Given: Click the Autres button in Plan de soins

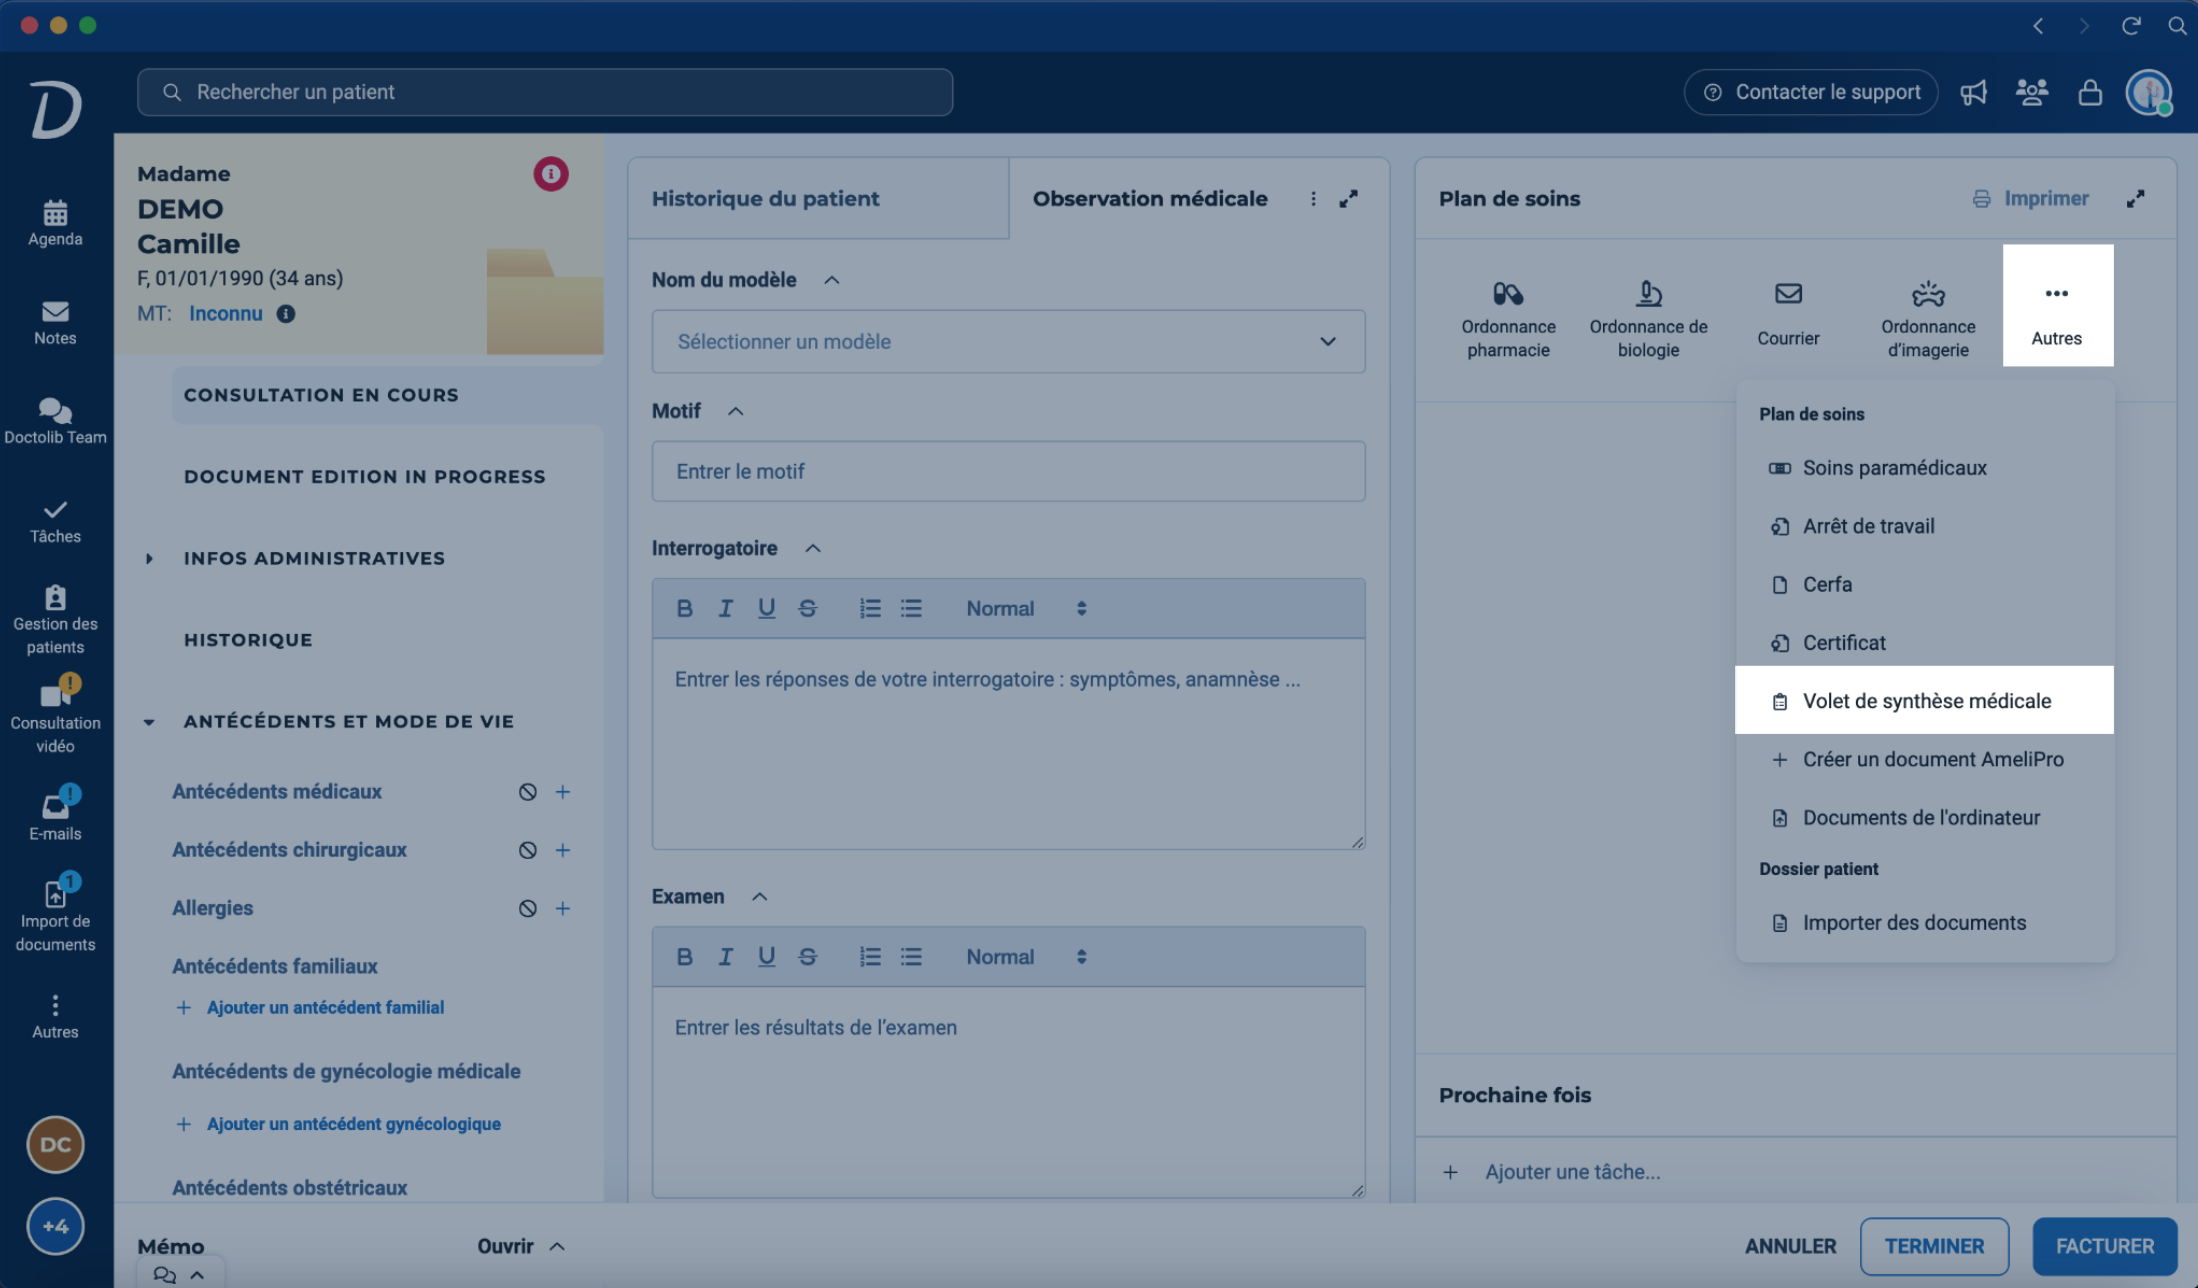Looking at the screenshot, I should [2057, 306].
